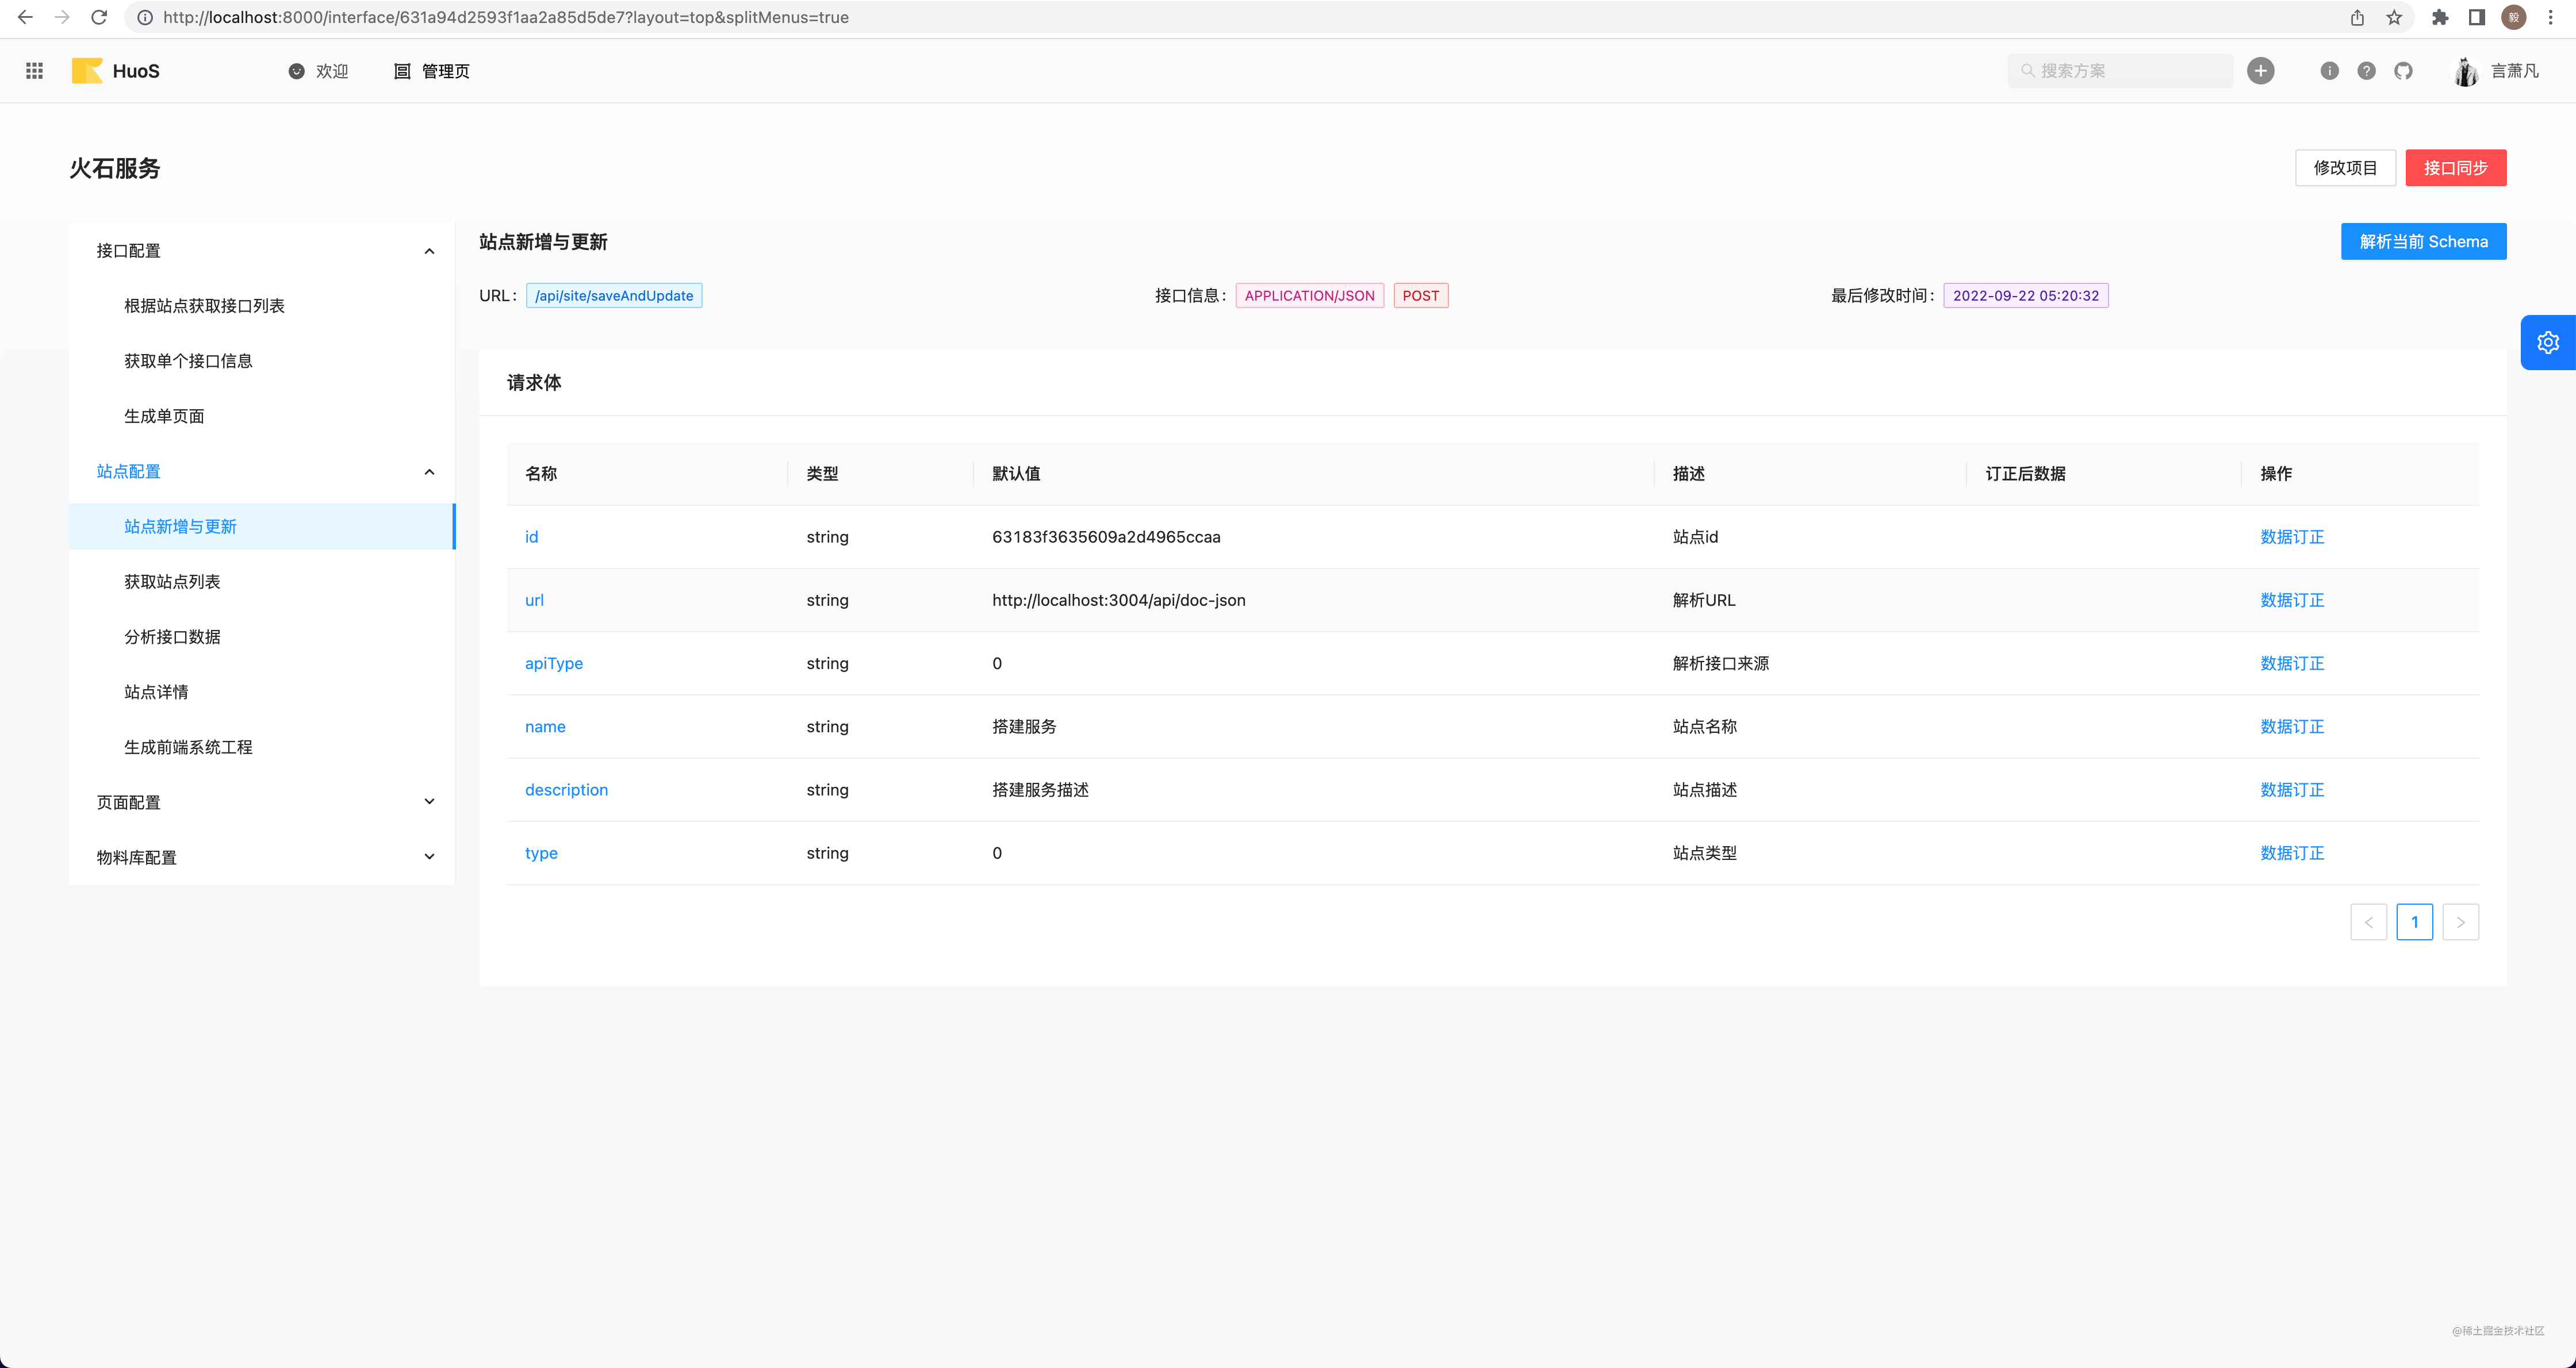Click the 接口同步 red button

coord(2455,168)
